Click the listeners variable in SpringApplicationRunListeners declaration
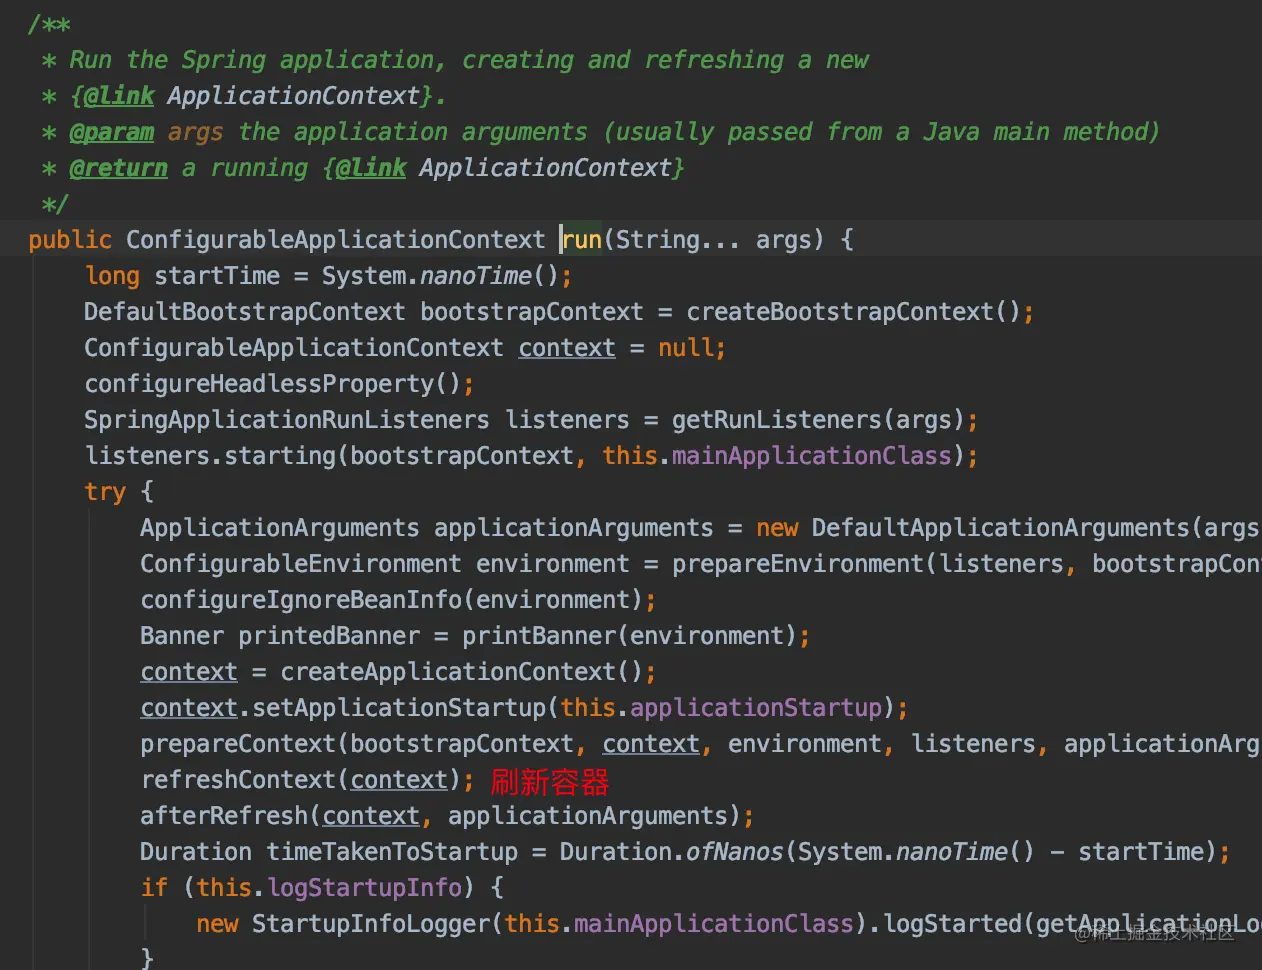The width and height of the screenshot is (1262, 970). click(567, 420)
